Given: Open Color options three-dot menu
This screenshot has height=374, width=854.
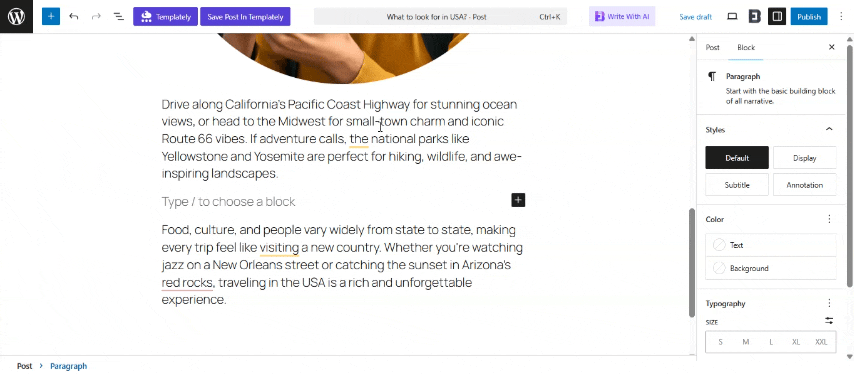Looking at the screenshot, I should click(x=829, y=219).
